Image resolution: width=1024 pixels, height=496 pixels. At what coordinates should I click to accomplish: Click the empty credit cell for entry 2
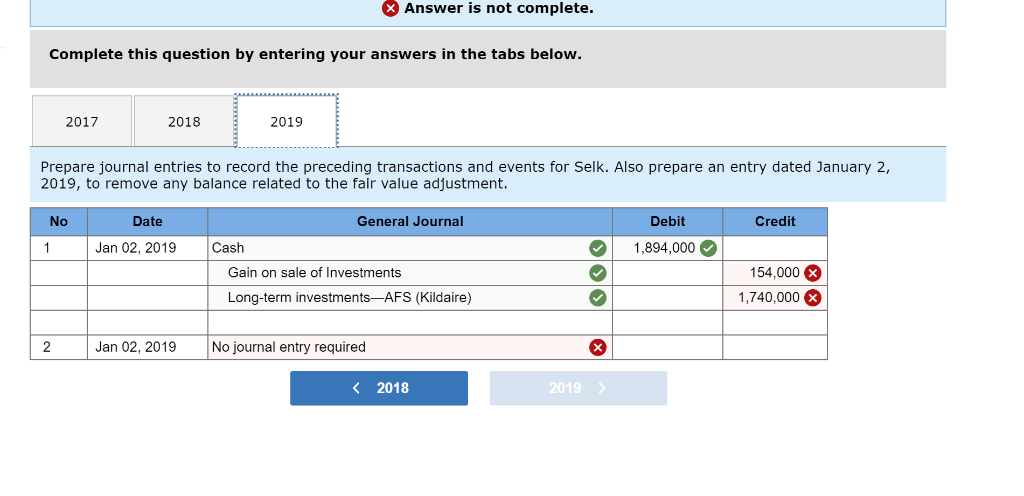click(775, 347)
